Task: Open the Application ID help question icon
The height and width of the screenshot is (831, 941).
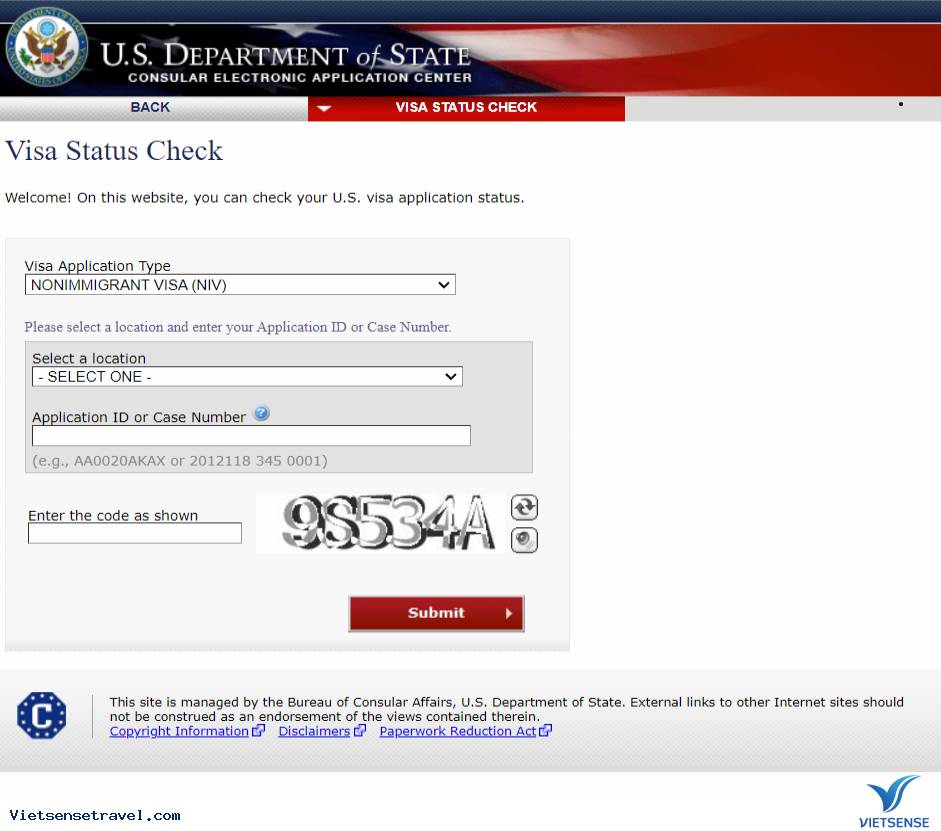Action: click(262, 413)
